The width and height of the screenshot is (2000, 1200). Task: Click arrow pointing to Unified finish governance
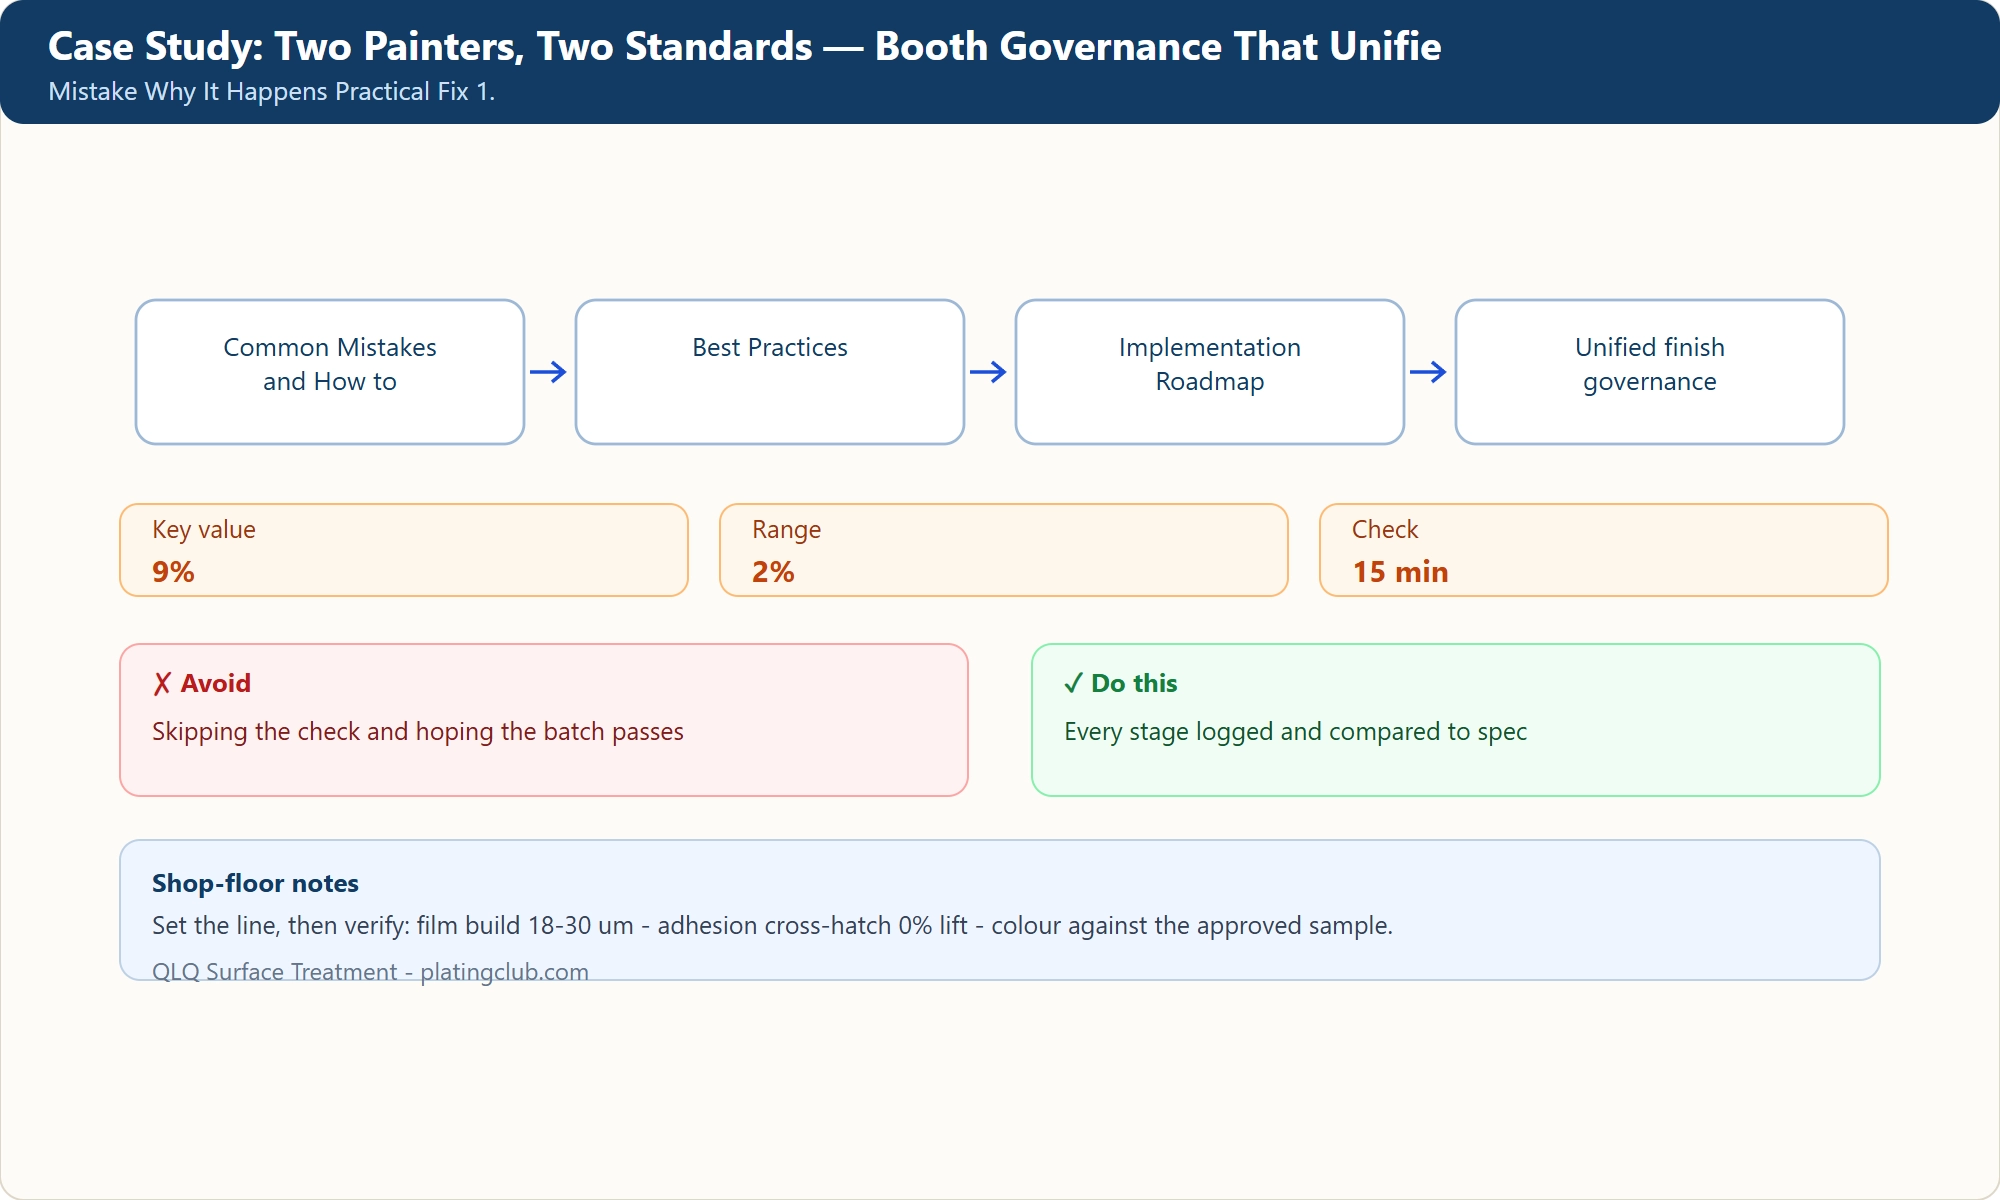1429,372
